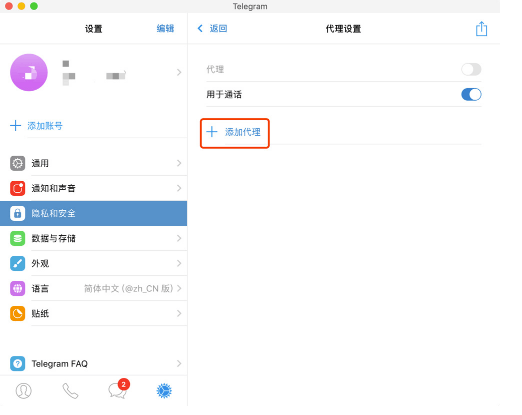The height and width of the screenshot is (415, 522).
Task: Open 数据与存储 row chevron
Action: coord(179,238)
